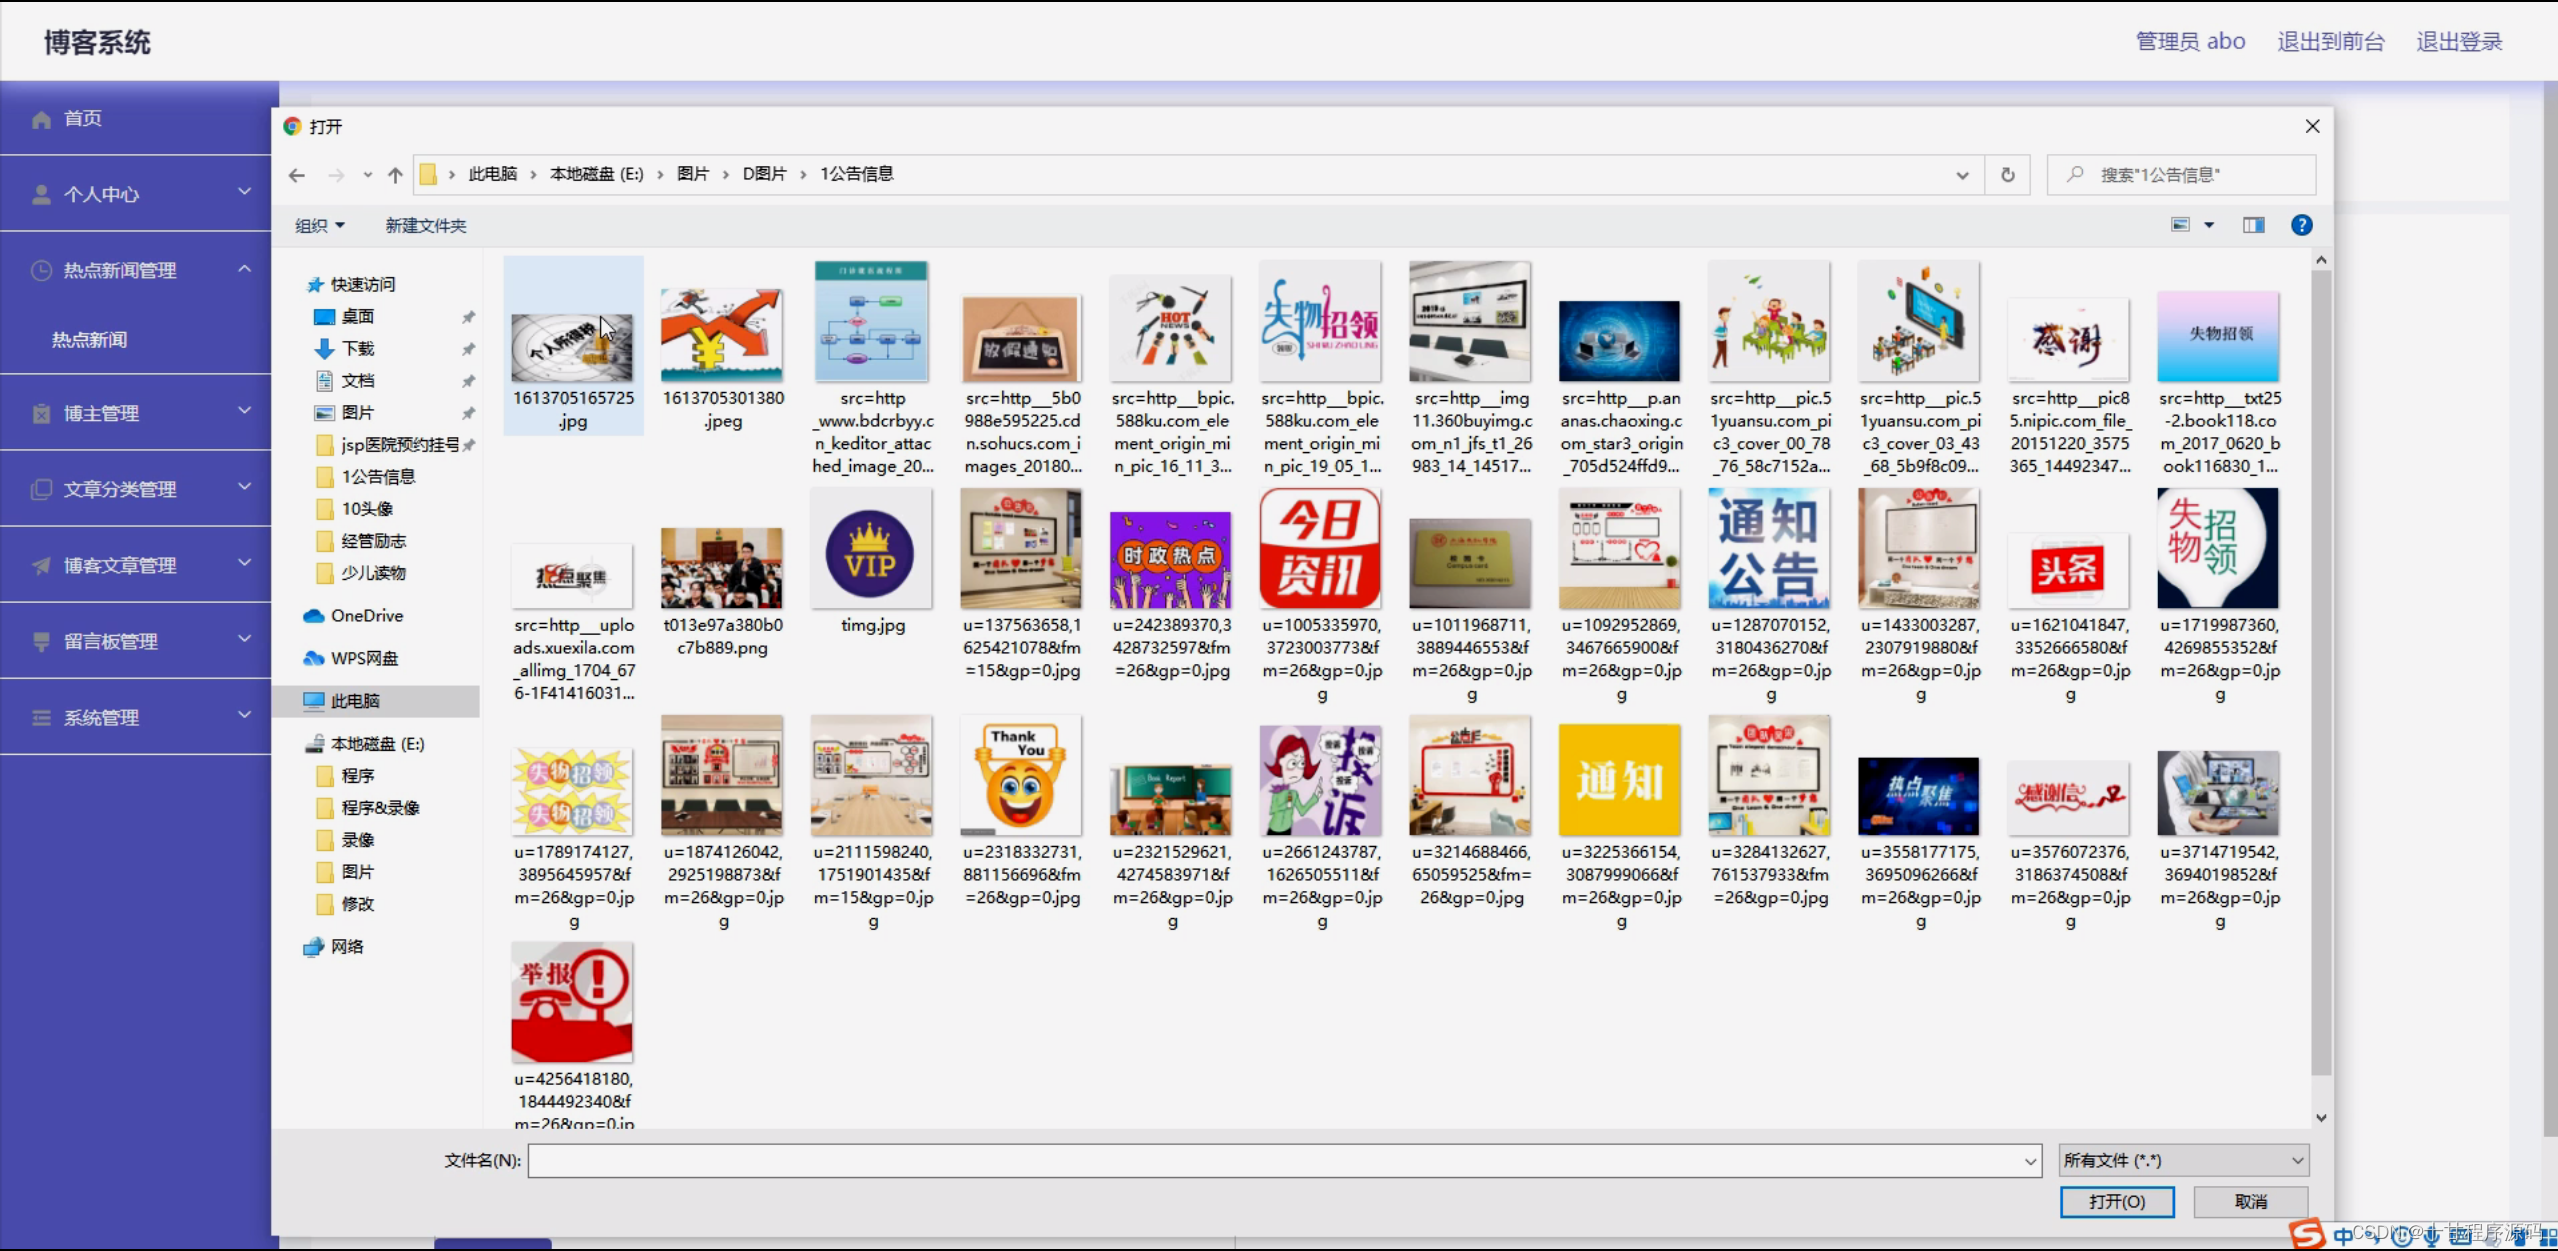Click the 打开(O) button

pos(2116,1201)
